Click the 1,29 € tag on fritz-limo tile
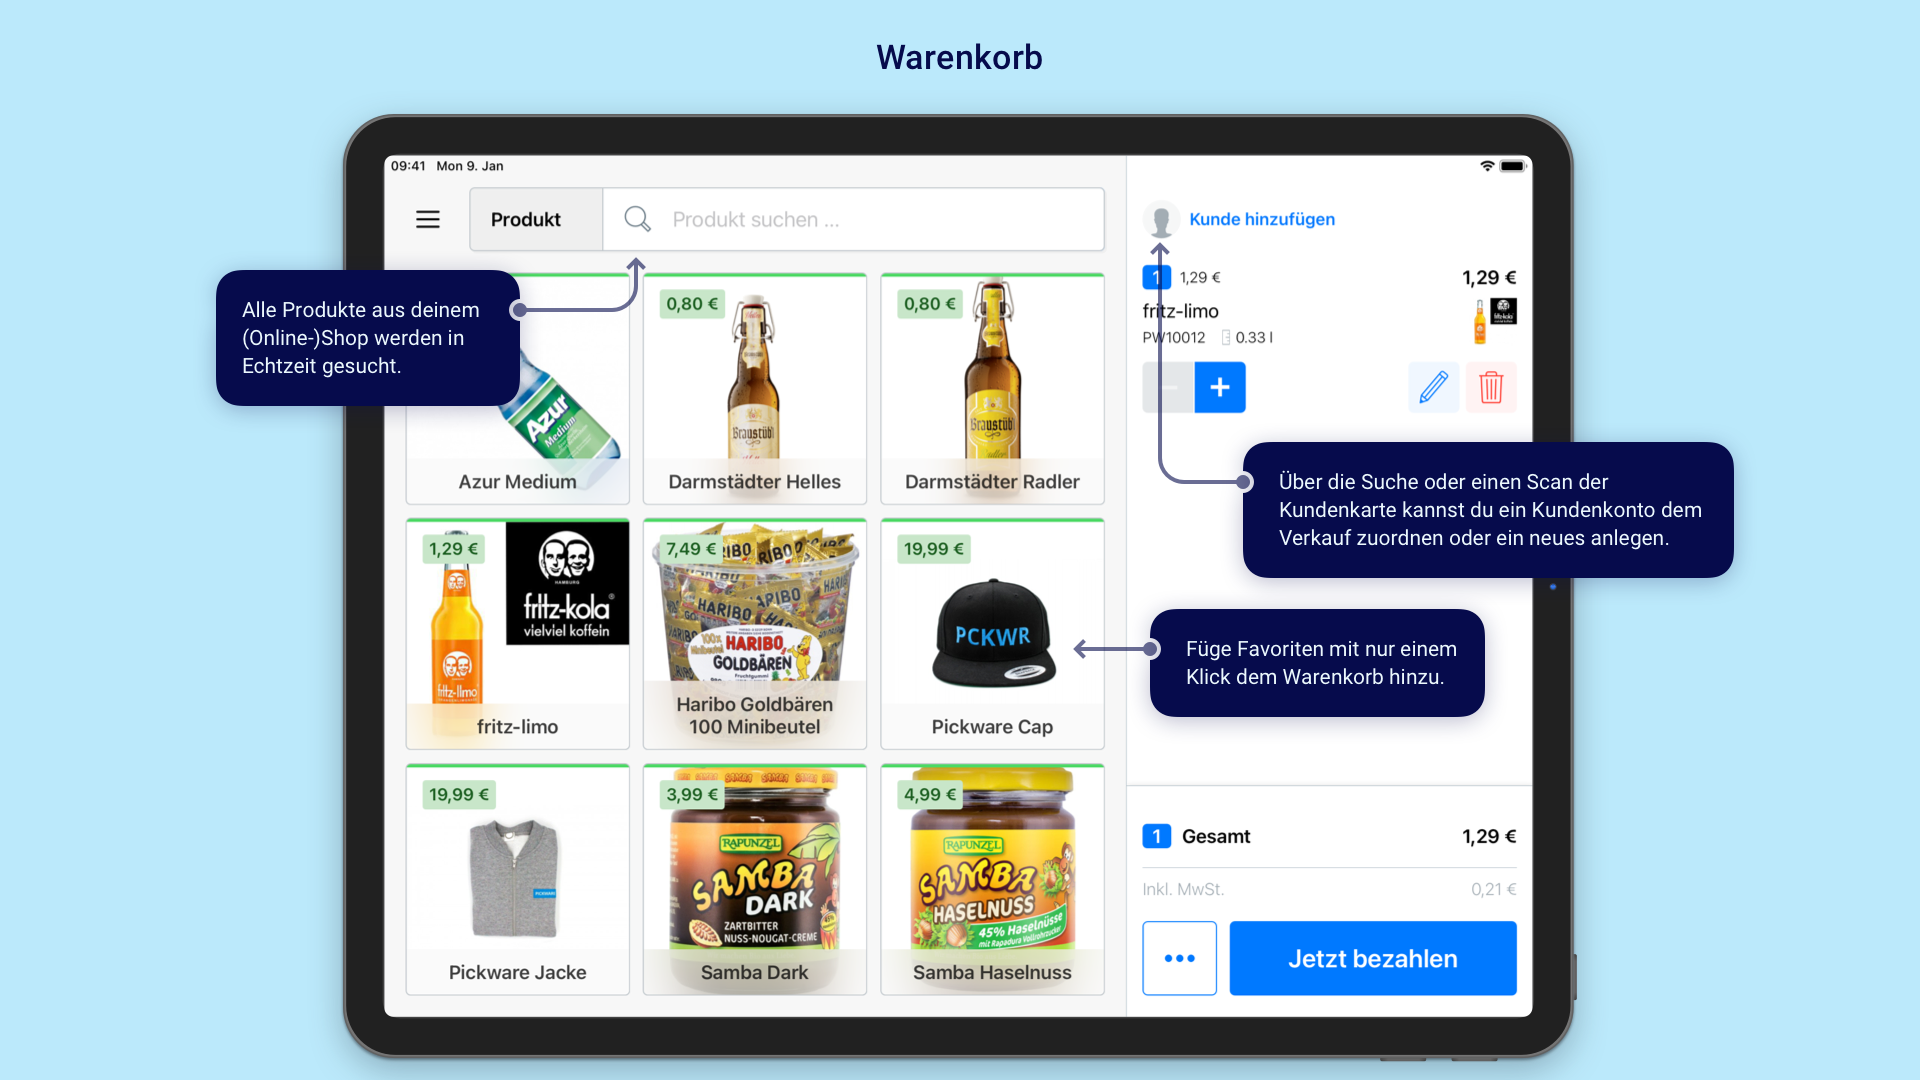The height and width of the screenshot is (1080, 1920). [x=454, y=549]
